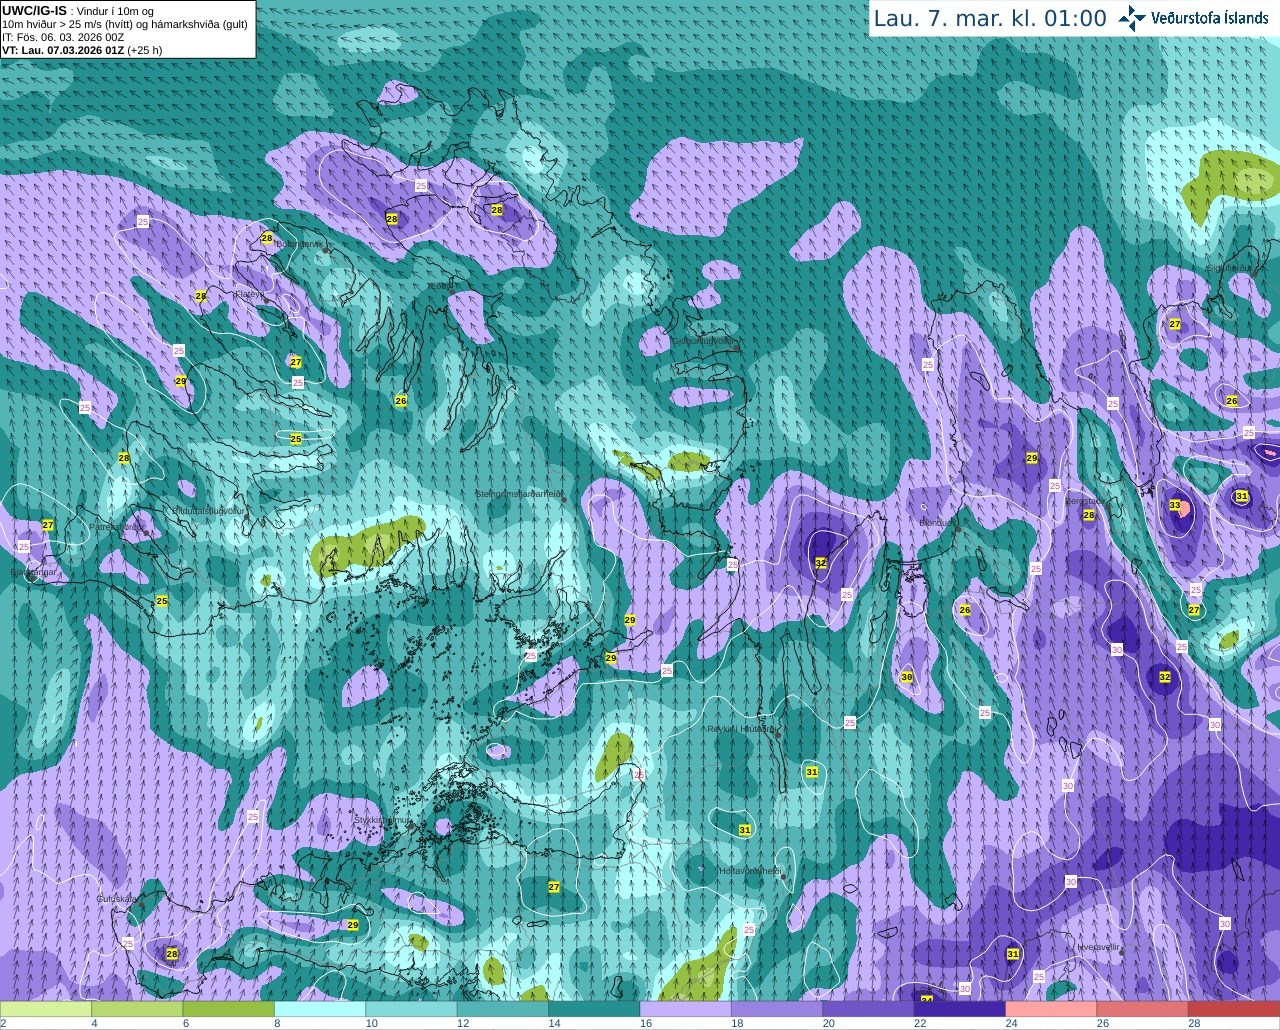Viewport: 1280px width, 1030px height.
Task: Click the legend tick value 24
Action: coord(1012,1023)
